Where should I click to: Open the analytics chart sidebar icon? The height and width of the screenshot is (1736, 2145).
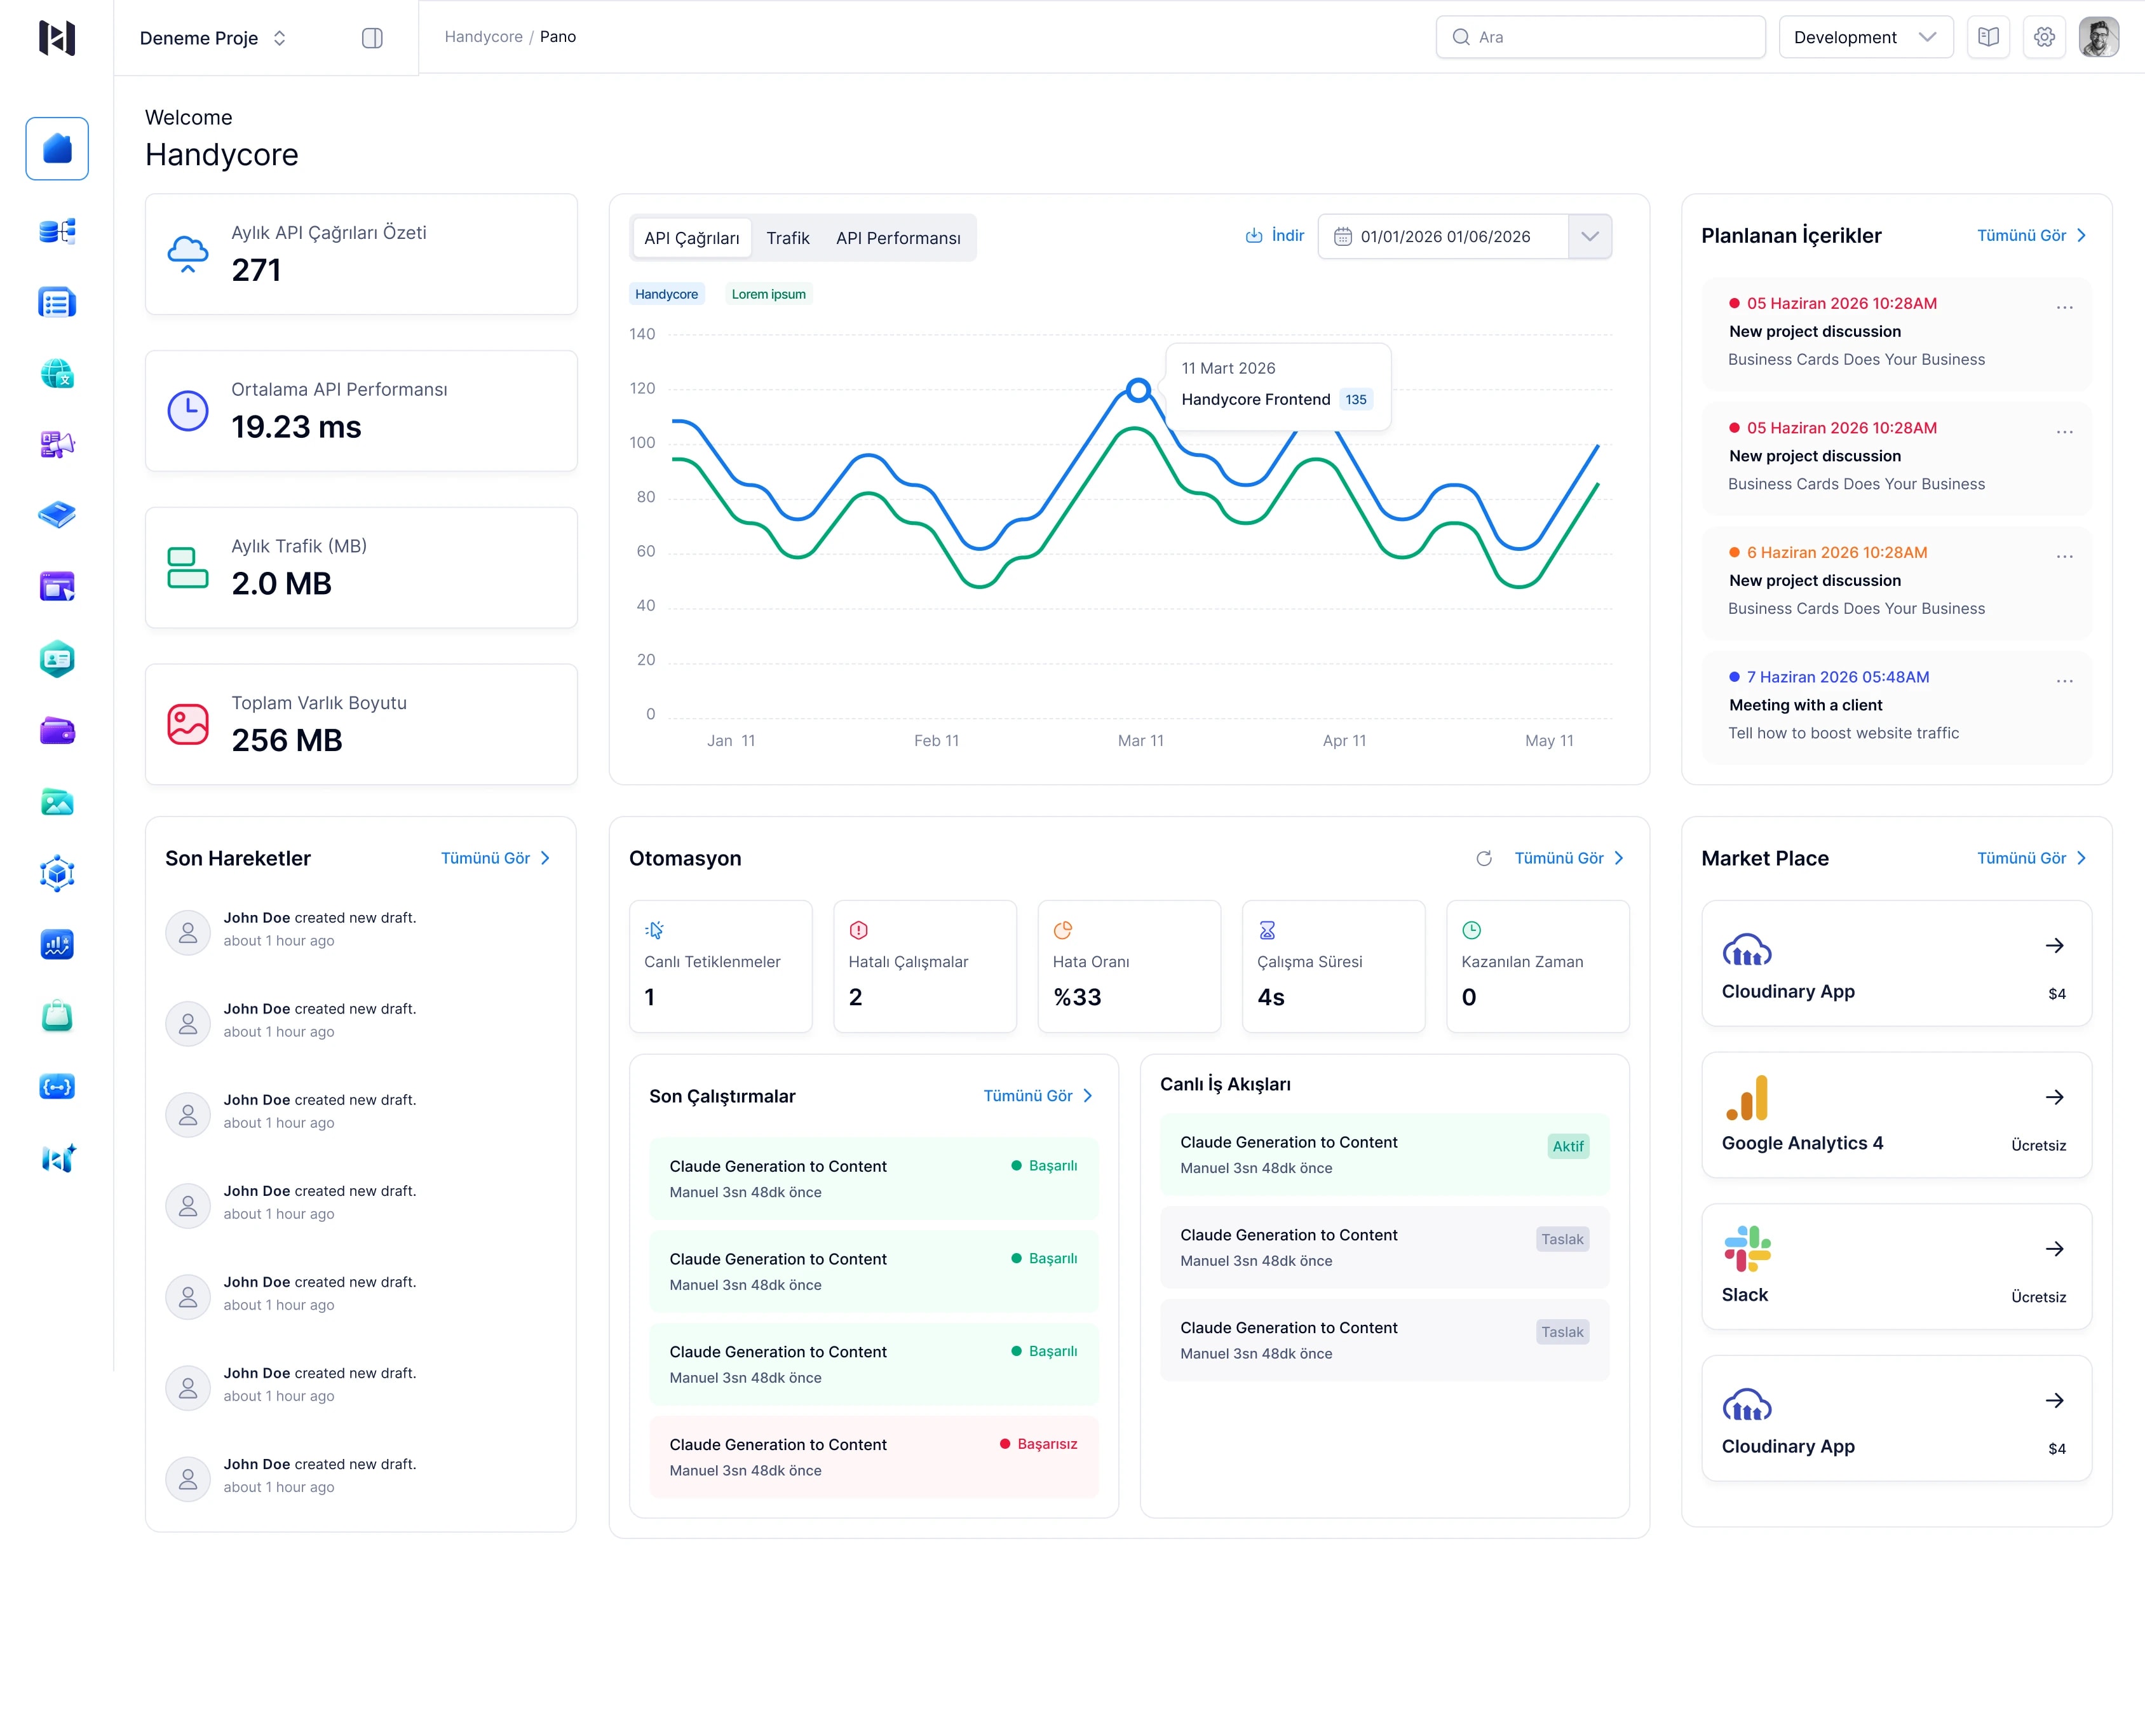pos(57,945)
